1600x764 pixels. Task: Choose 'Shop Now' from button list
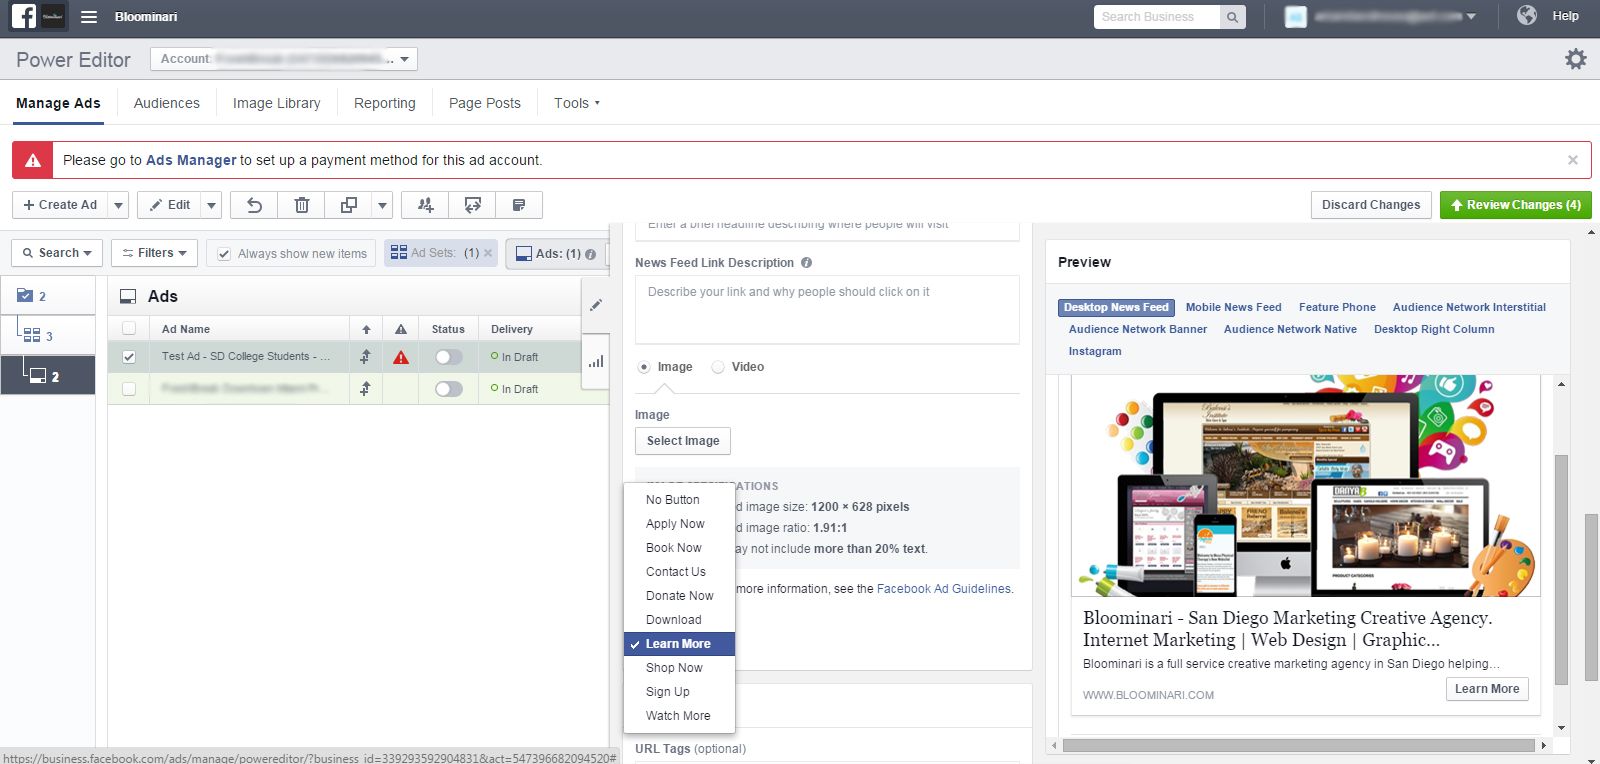[674, 668]
